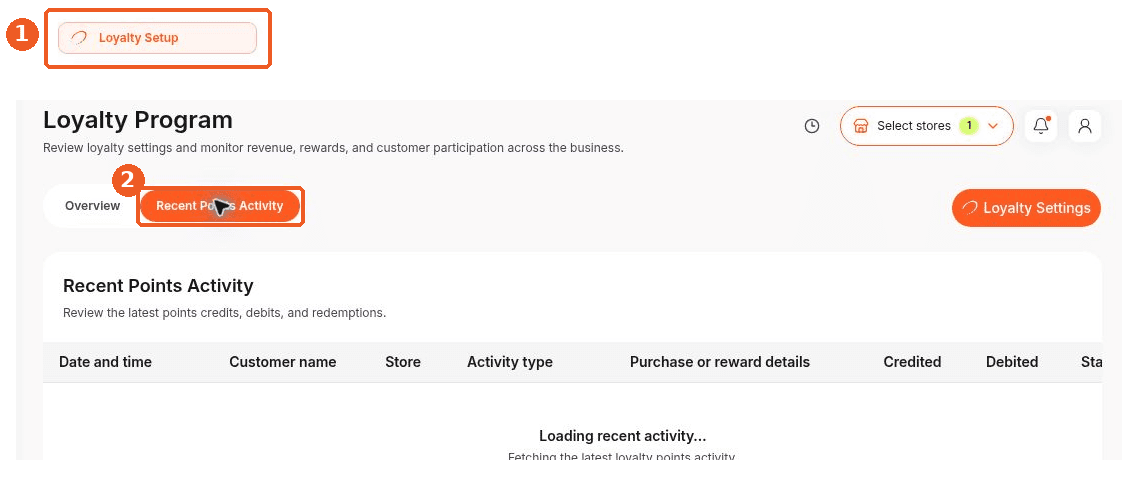
Task: Click the Loyalty Program page title
Action: pyautogui.click(x=138, y=120)
